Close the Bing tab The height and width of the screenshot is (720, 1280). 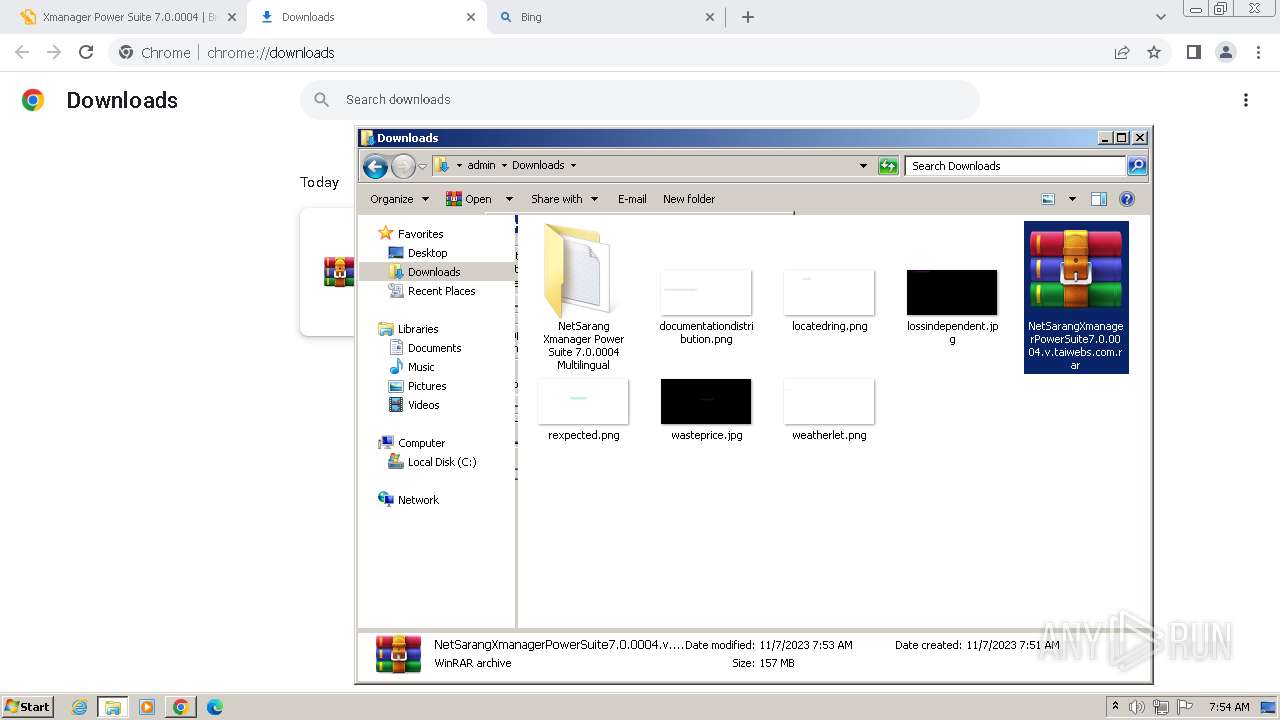[x=710, y=17]
